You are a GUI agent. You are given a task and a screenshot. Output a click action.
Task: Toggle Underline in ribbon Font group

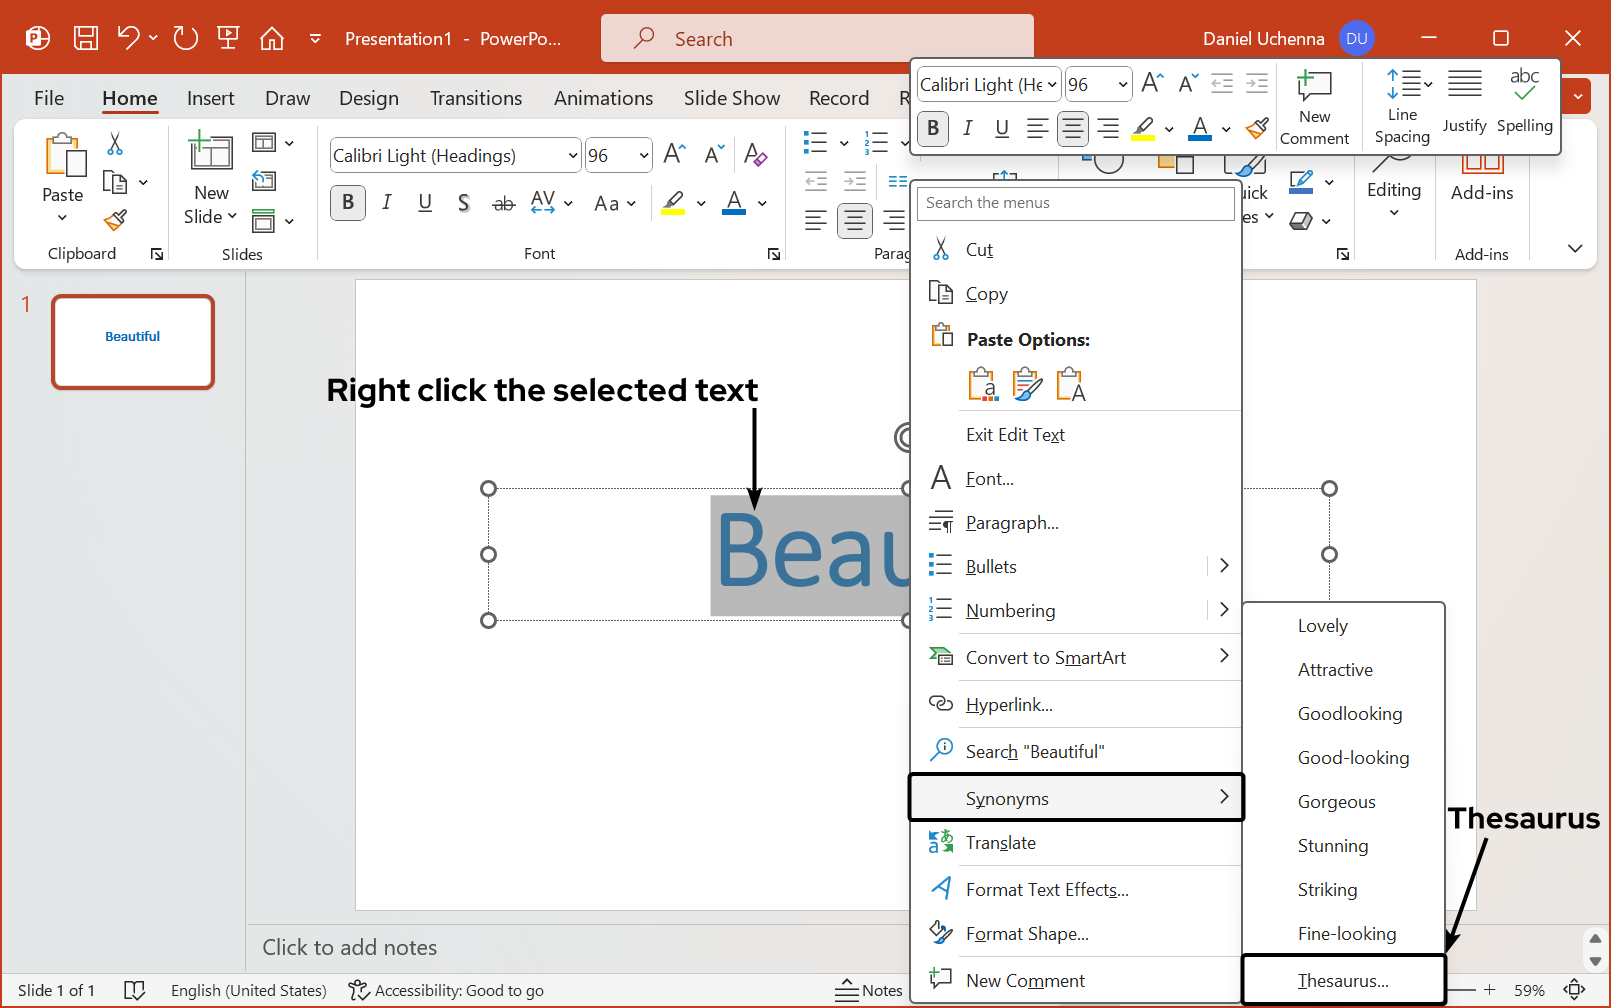click(425, 203)
